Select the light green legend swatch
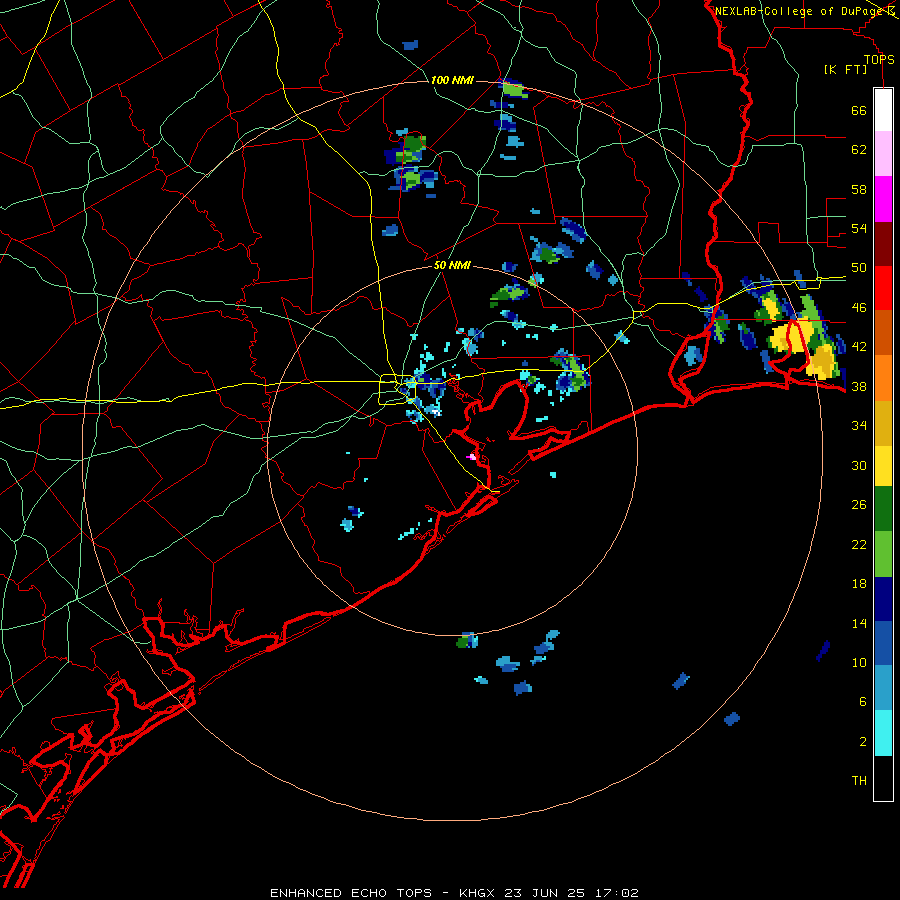Screen dimensions: 900x900 point(883,554)
